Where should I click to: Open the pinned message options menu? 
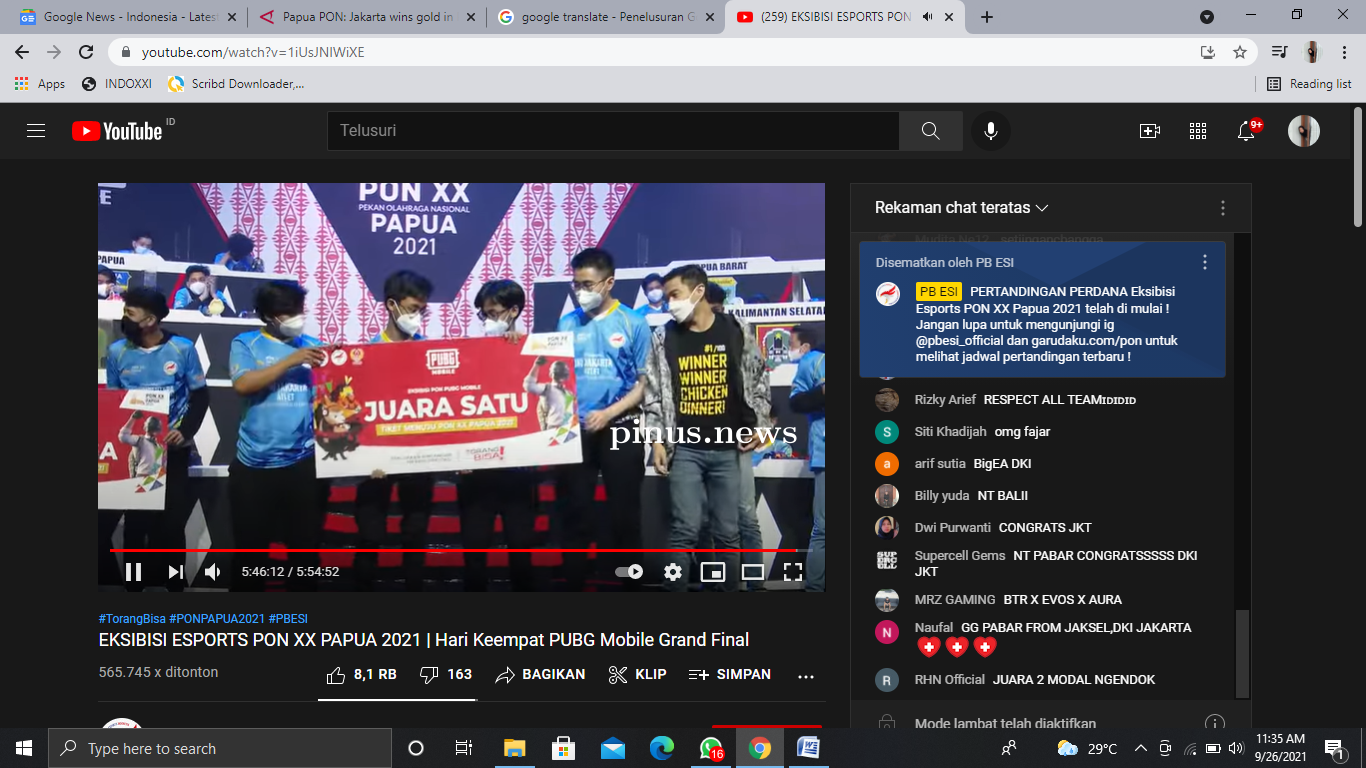click(x=1205, y=262)
